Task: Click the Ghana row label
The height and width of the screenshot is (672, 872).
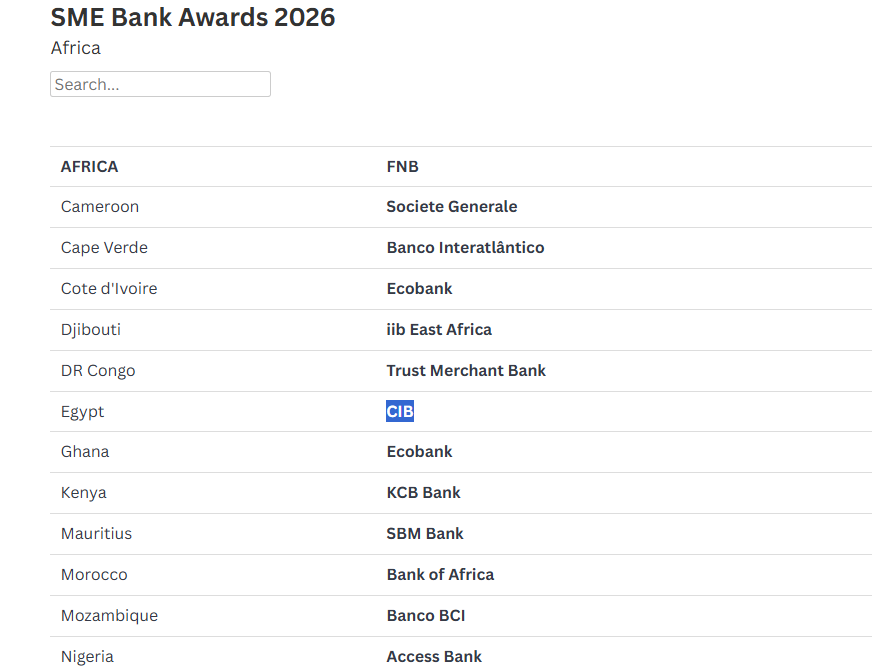Action: tap(85, 452)
